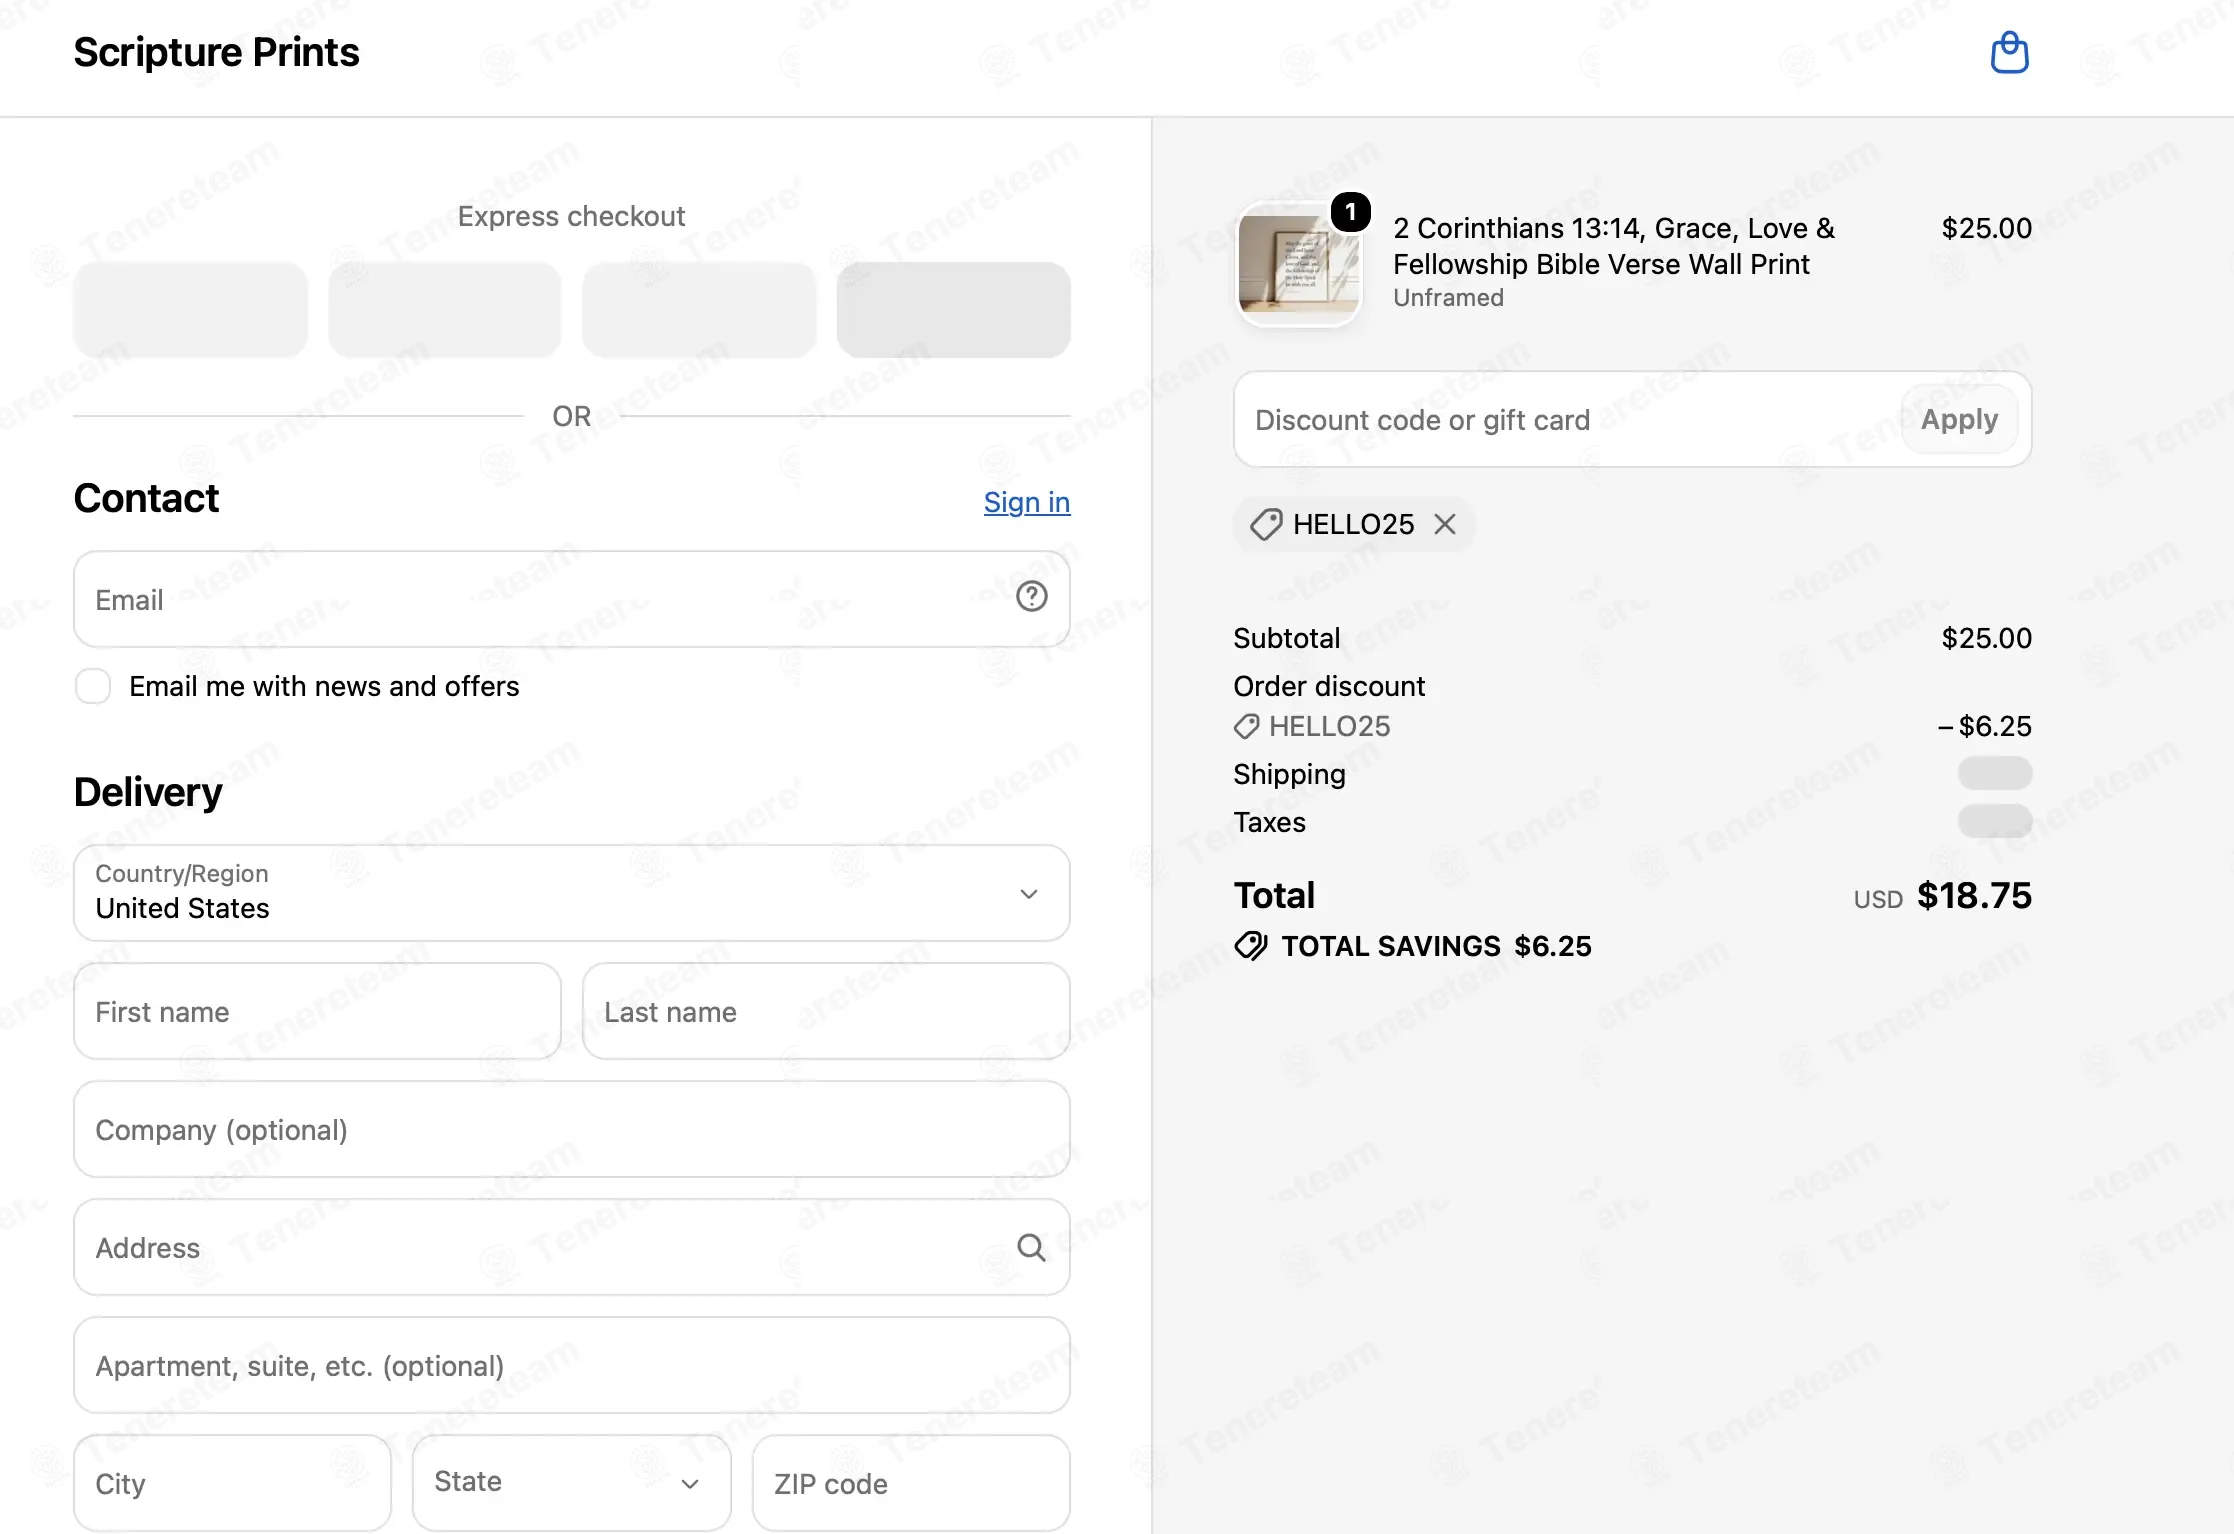Viewport: 2234px width, 1534px height.
Task: Click the First name field
Action: pos(317,1011)
